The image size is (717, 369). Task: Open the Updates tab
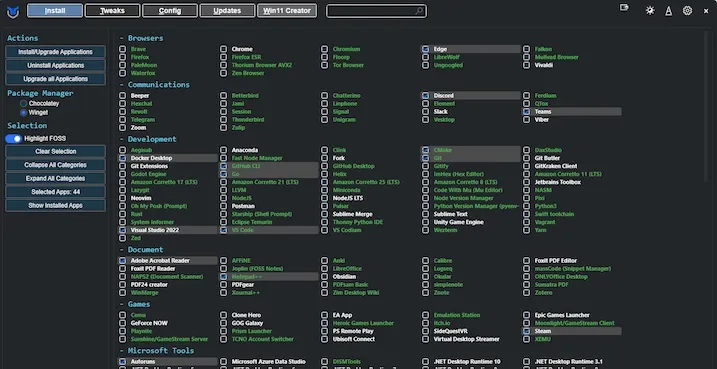[x=227, y=11]
